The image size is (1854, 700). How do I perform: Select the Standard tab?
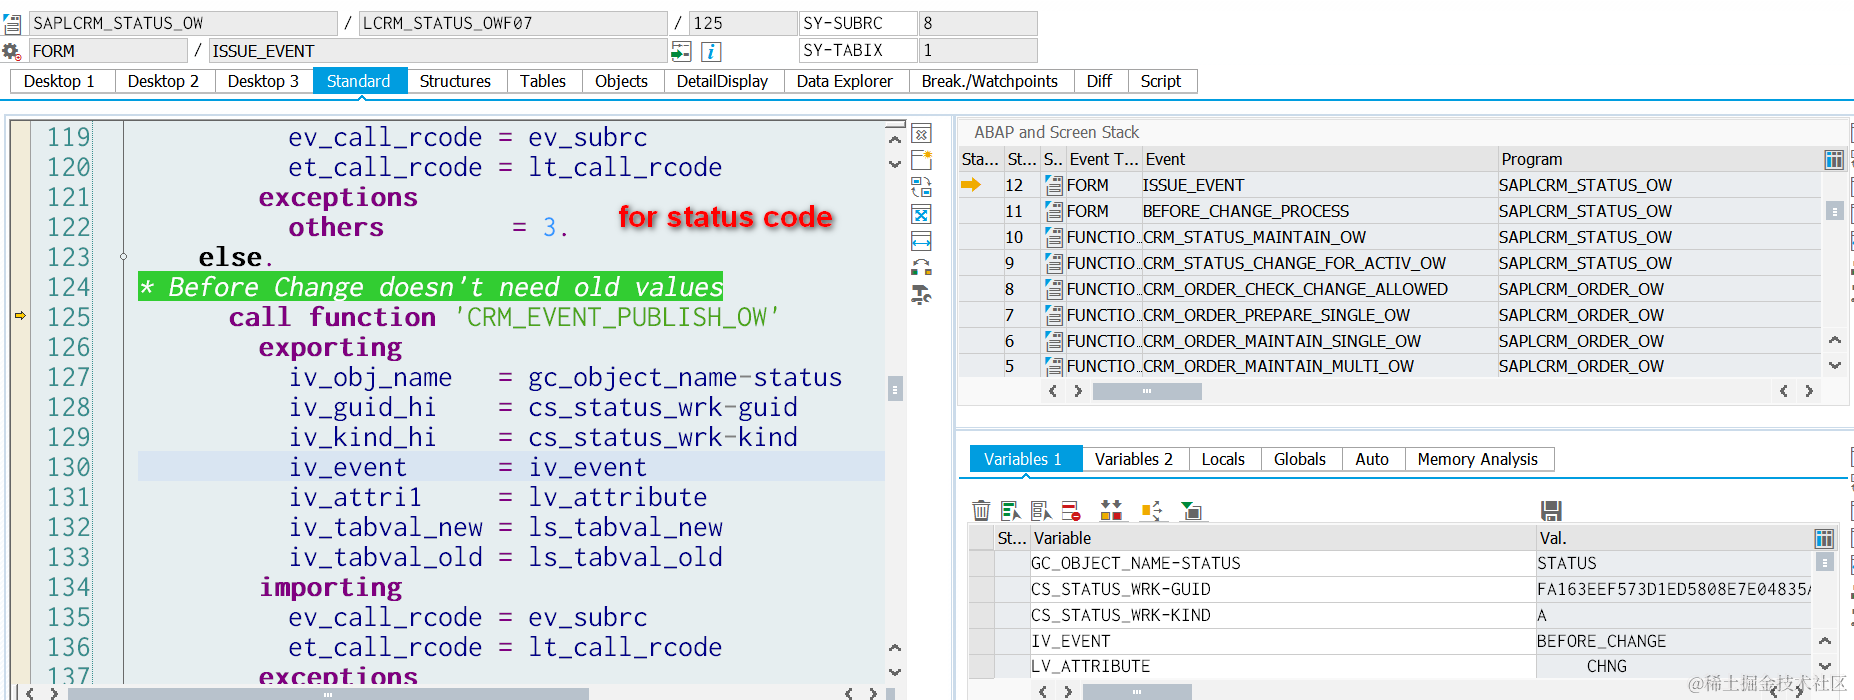tap(359, 81)
